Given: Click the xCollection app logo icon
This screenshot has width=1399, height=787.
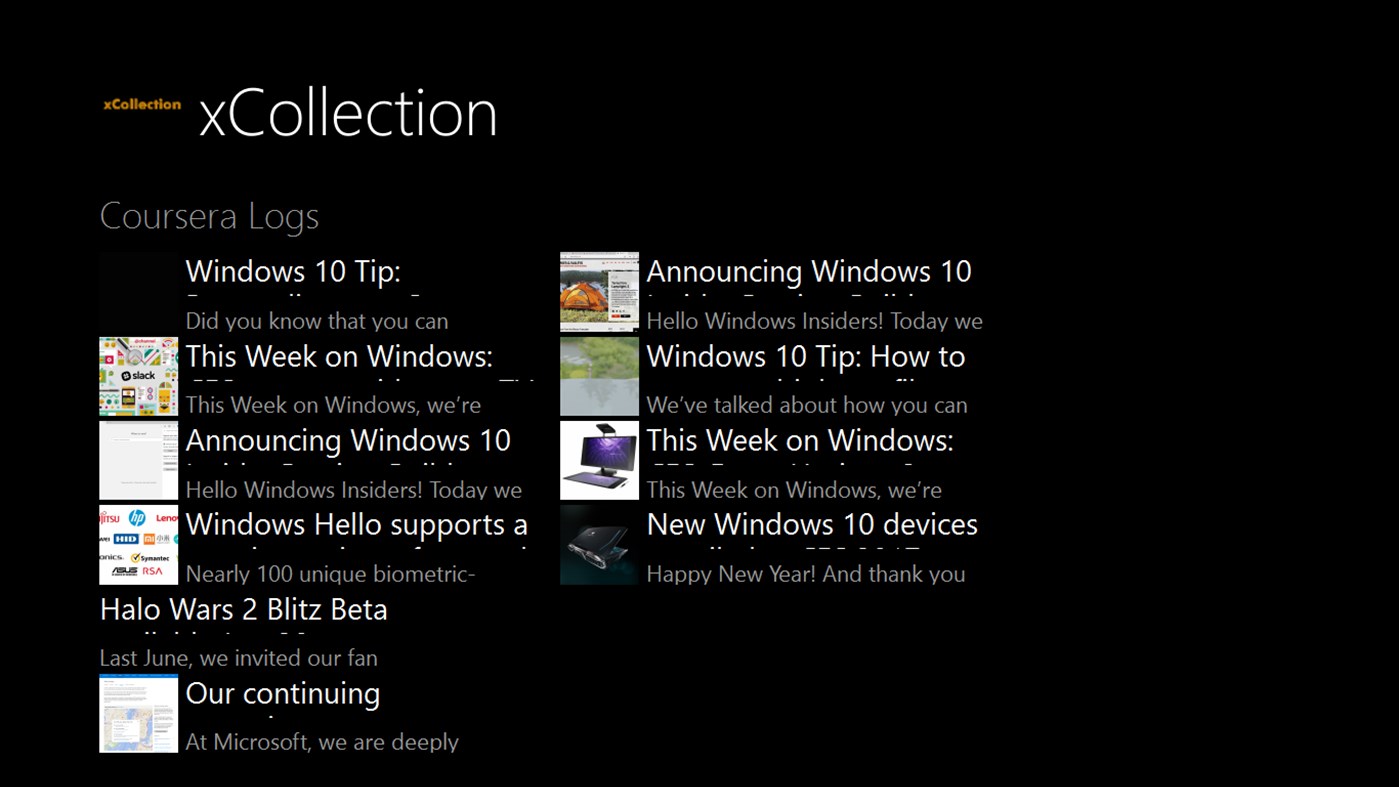Looking at the screenshot, I should tap(140, 104).
